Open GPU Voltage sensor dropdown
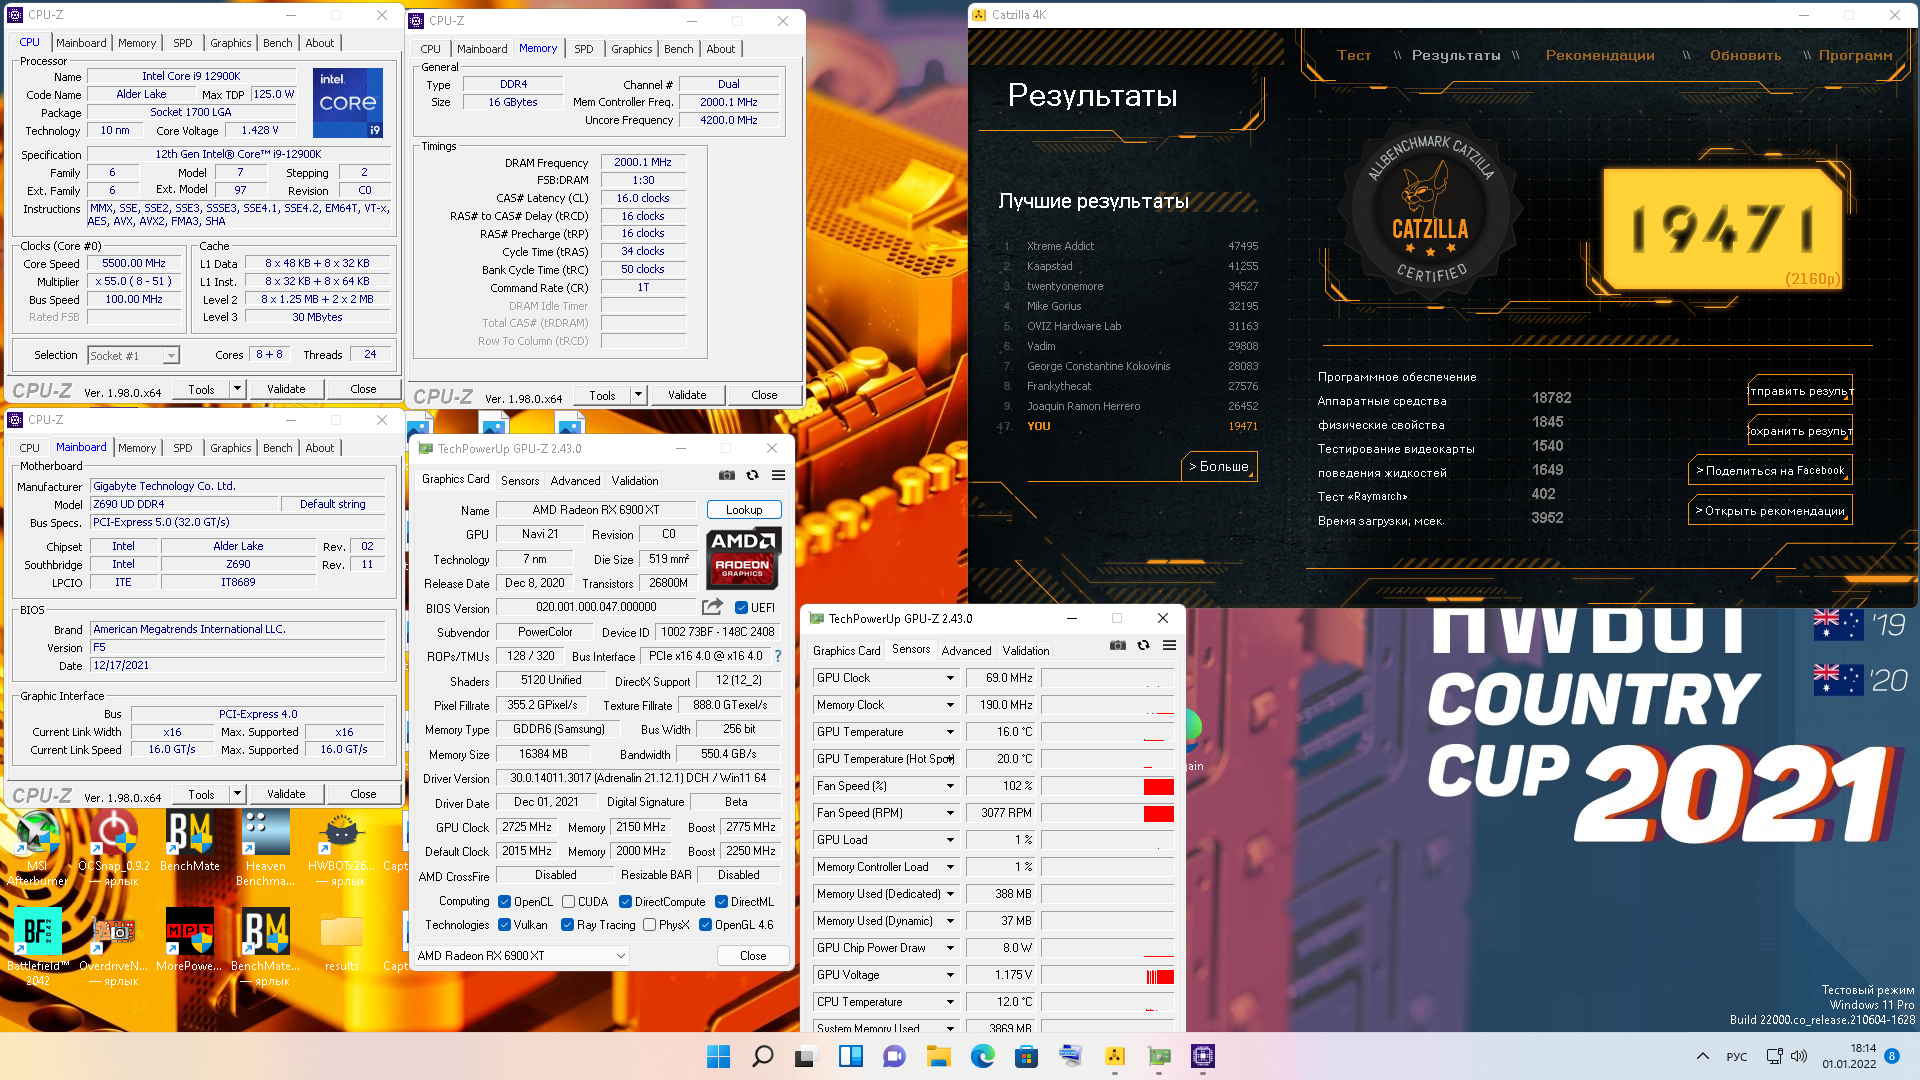The width and height of the screenshot is (1920, 1080). [x=950, y=974]
